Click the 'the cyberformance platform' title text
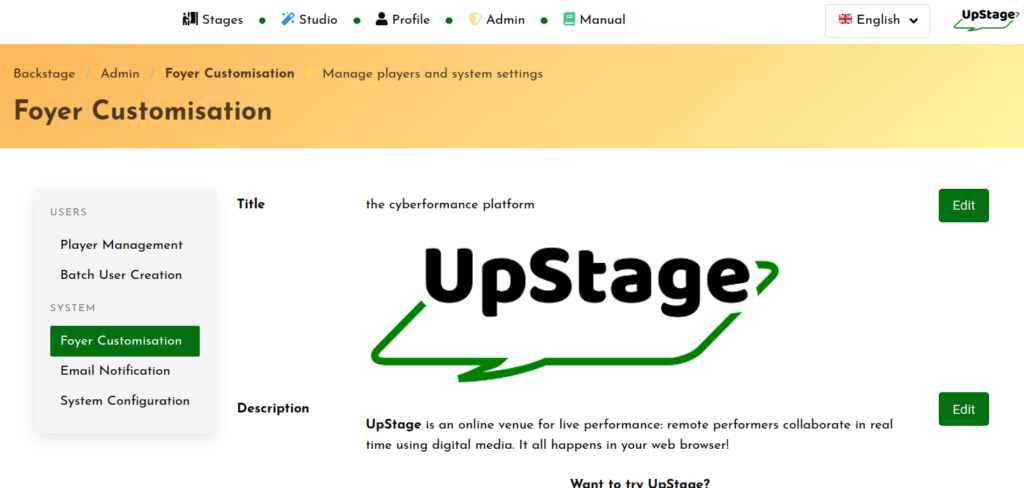The image size is (1024, 488). coord(450,204)
